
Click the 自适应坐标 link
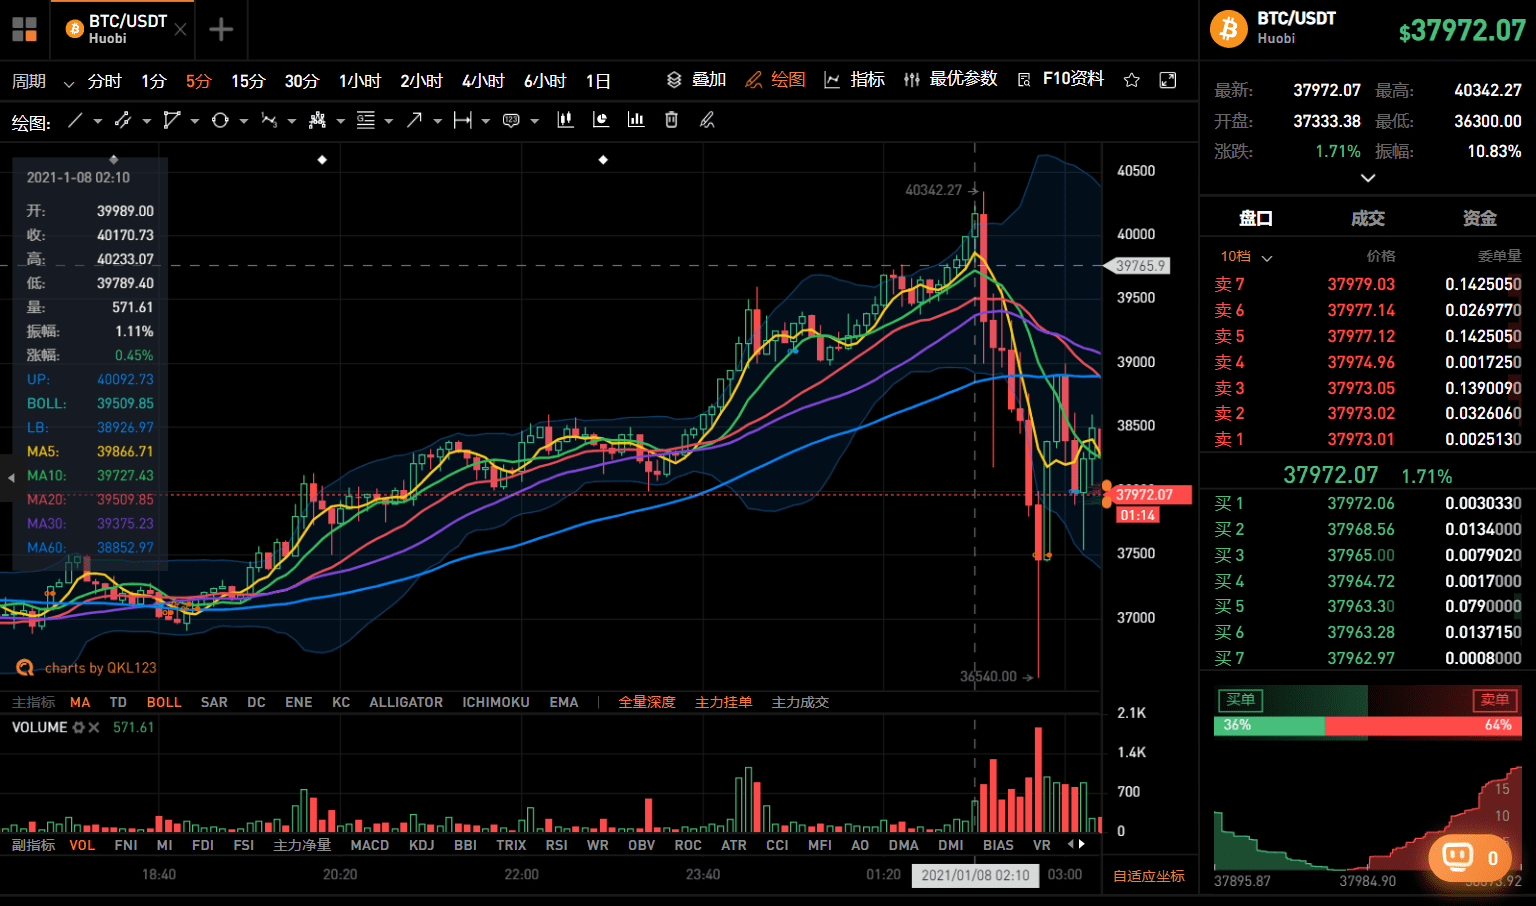[1149, 876]
